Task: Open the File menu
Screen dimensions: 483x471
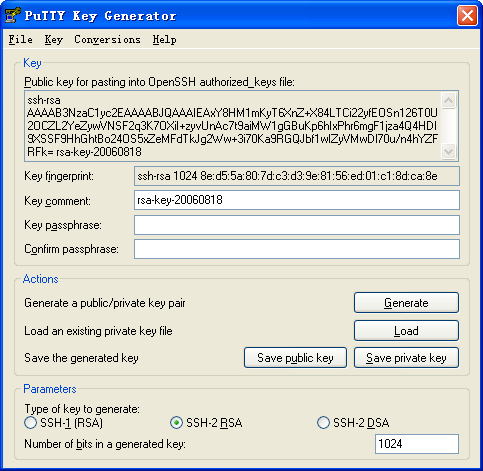Action: click(x=20, y=39)
